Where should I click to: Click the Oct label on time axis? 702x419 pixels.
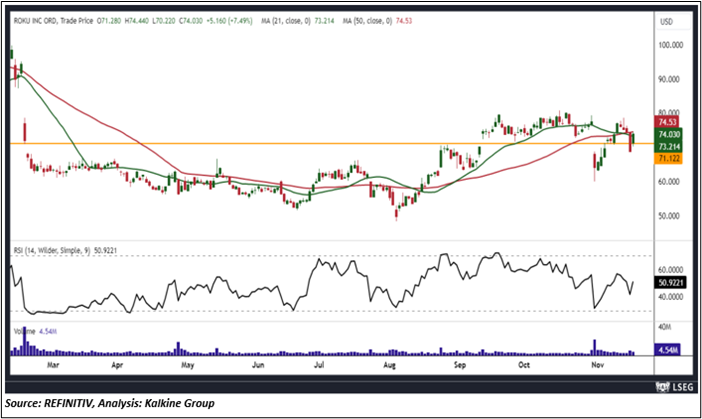point(524,365)
